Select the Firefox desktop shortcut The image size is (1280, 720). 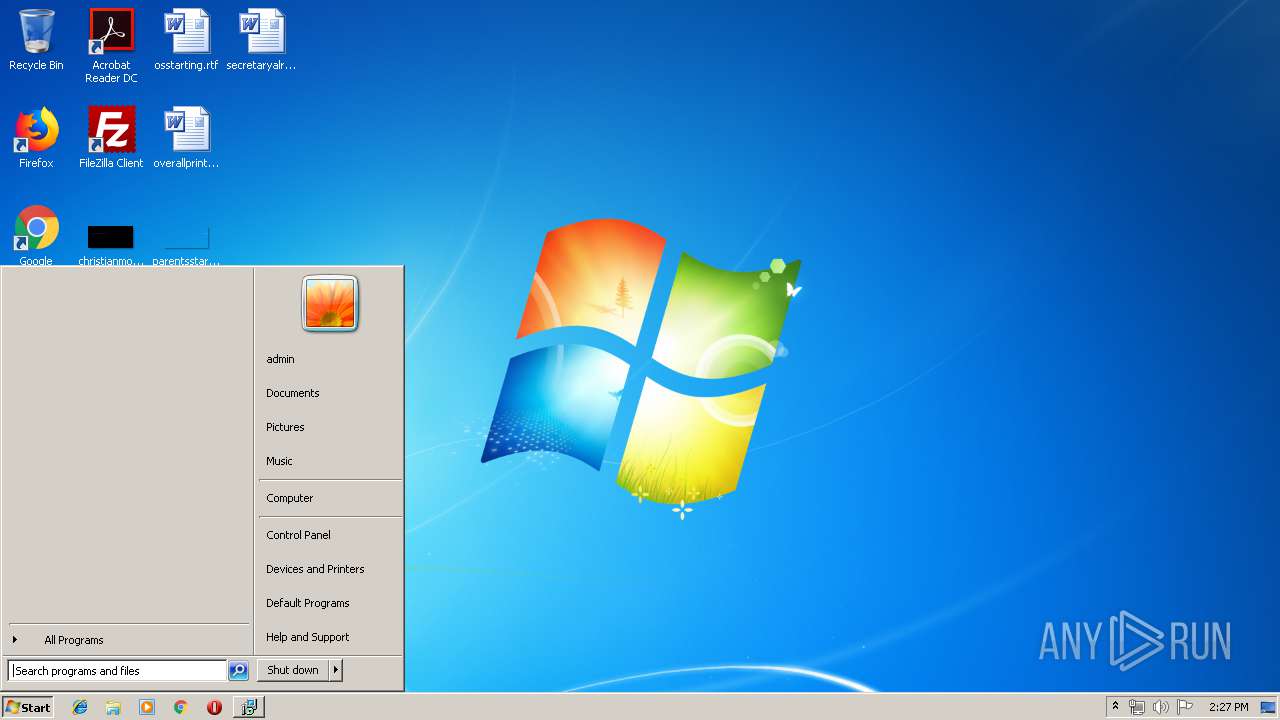click(x=36, y=138)
